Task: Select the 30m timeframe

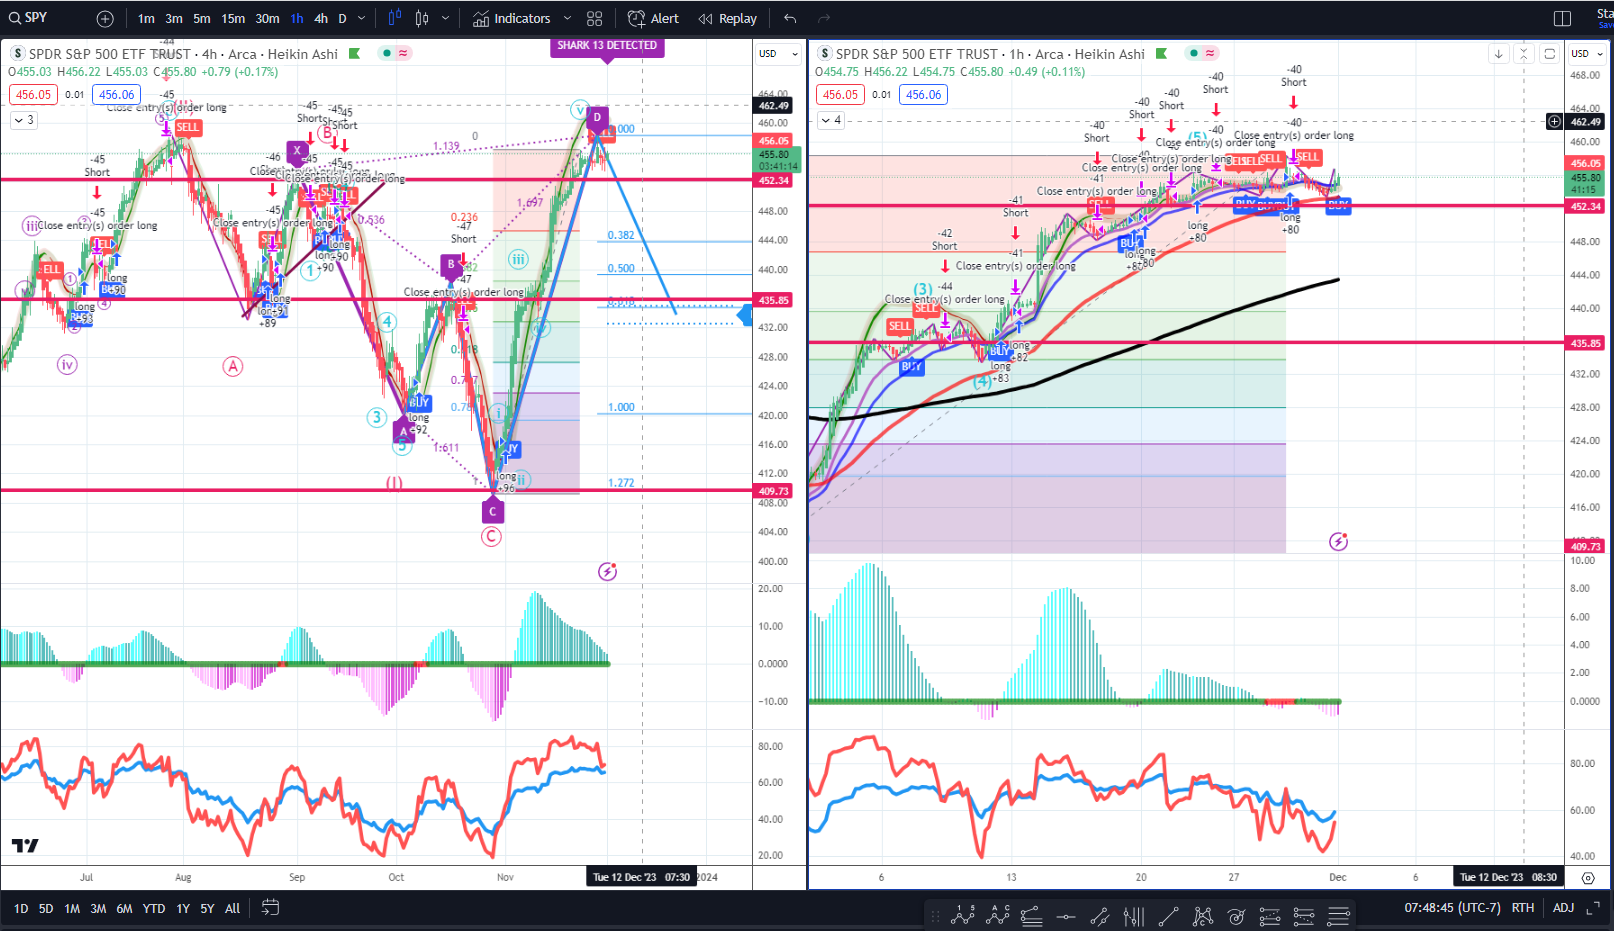Action: click(x=267, y=18)
